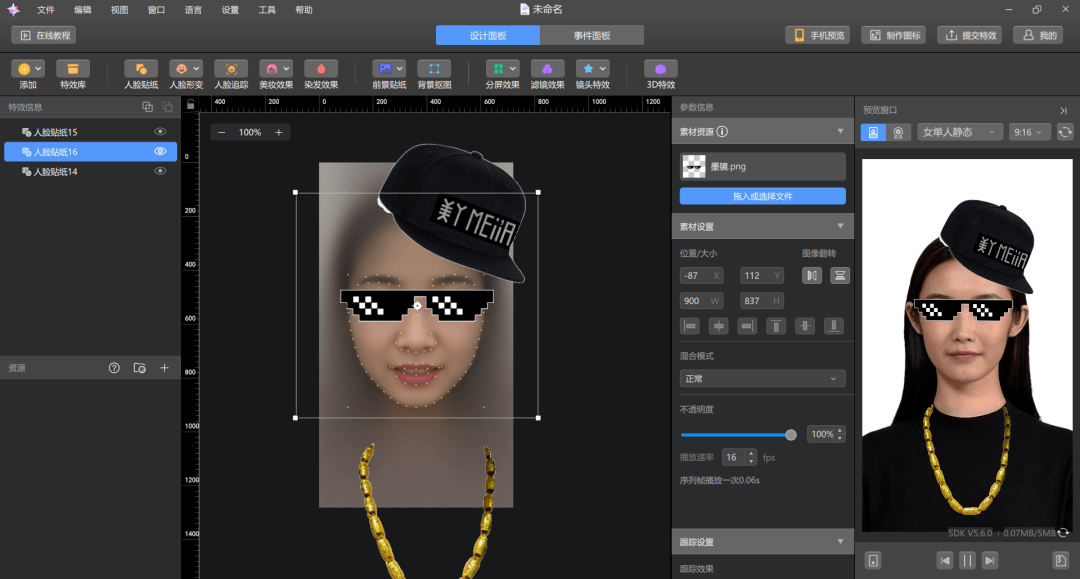Click the 手机预览 button

(x=818, y=35)
